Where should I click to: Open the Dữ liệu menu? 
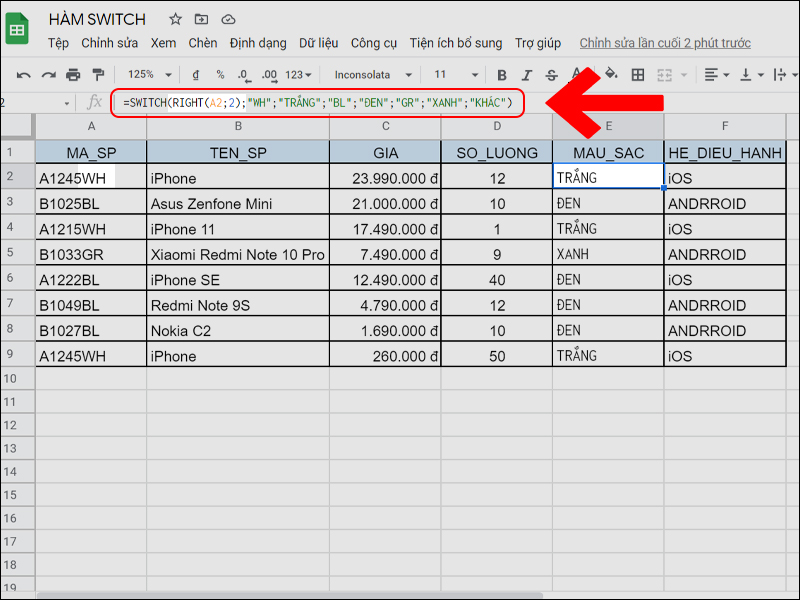tap(318, 43)
